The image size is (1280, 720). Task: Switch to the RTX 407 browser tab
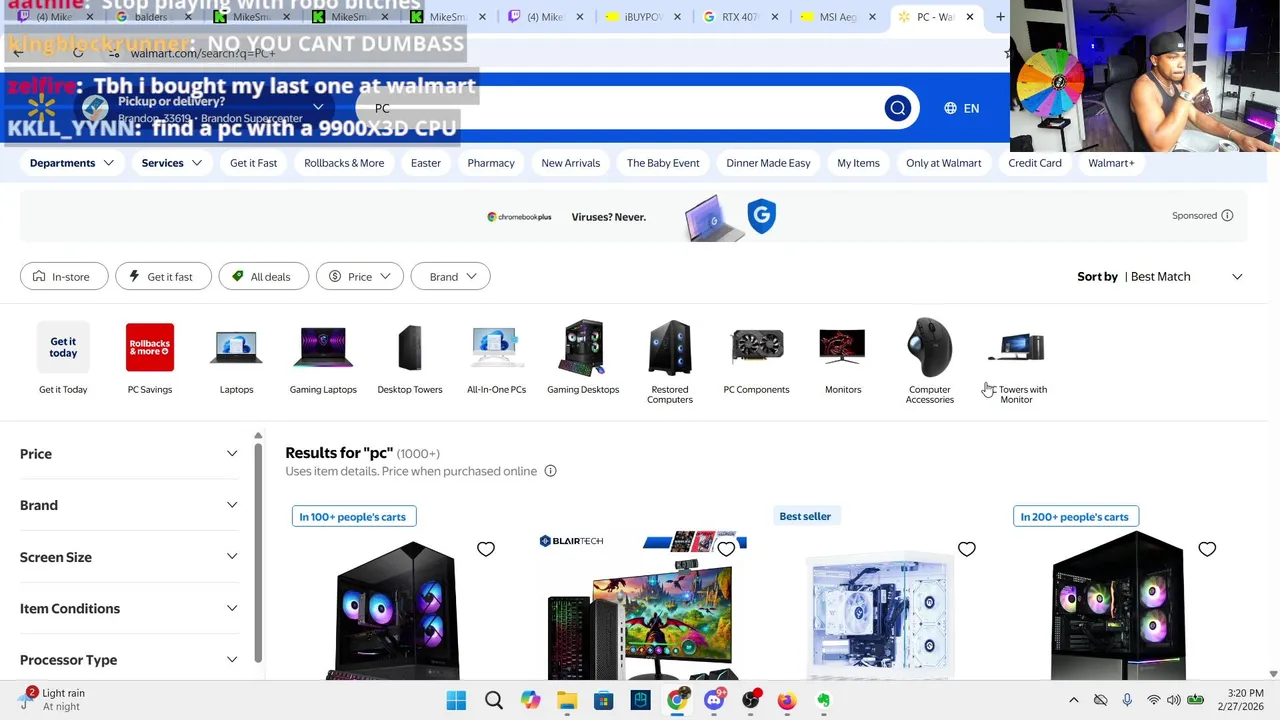(x=740, y=17)
